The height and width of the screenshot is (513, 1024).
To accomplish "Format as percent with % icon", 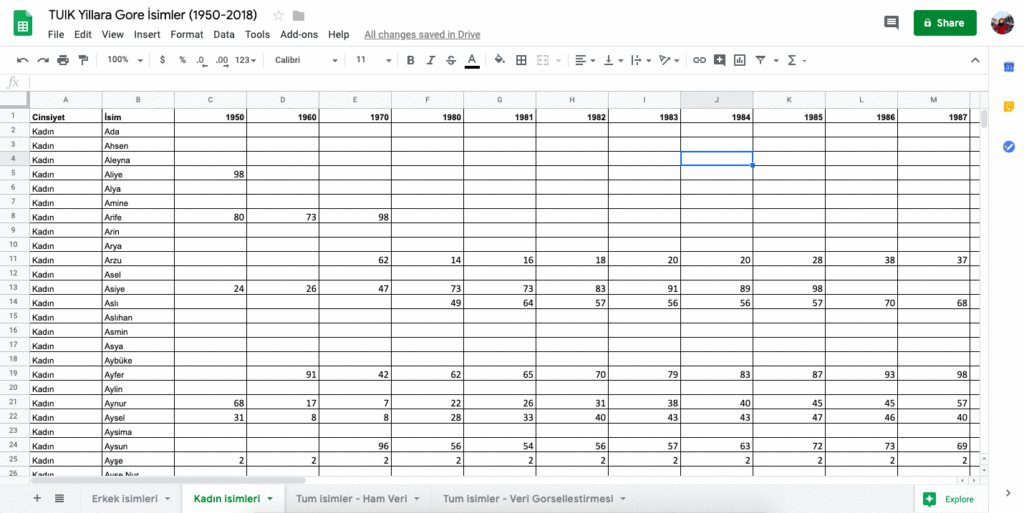I will [x=182, y=60].
